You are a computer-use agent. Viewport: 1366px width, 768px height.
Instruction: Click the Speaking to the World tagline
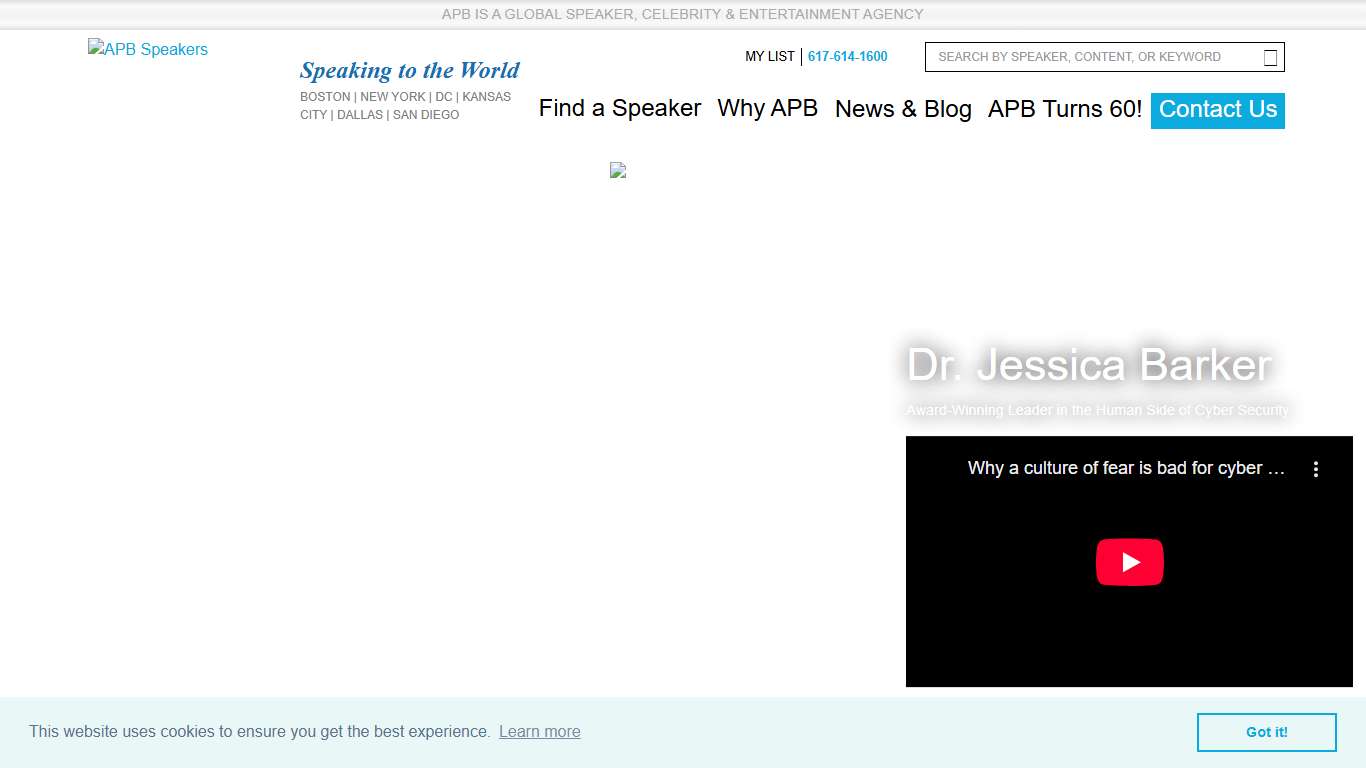coord(409,70)
